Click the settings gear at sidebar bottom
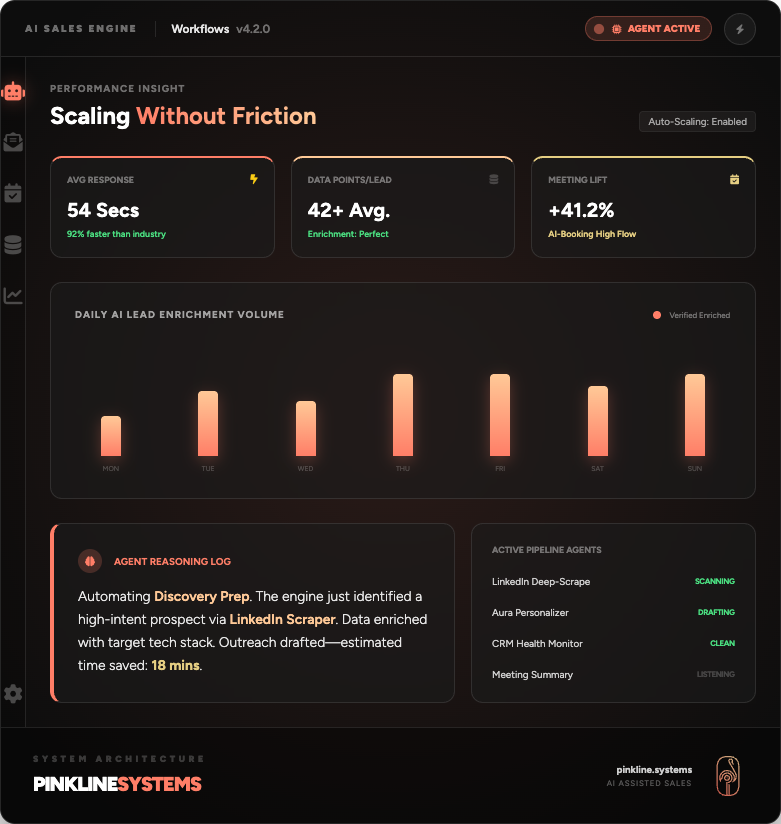The width and height of the screenshot is (781, 824). click(13, 693)
